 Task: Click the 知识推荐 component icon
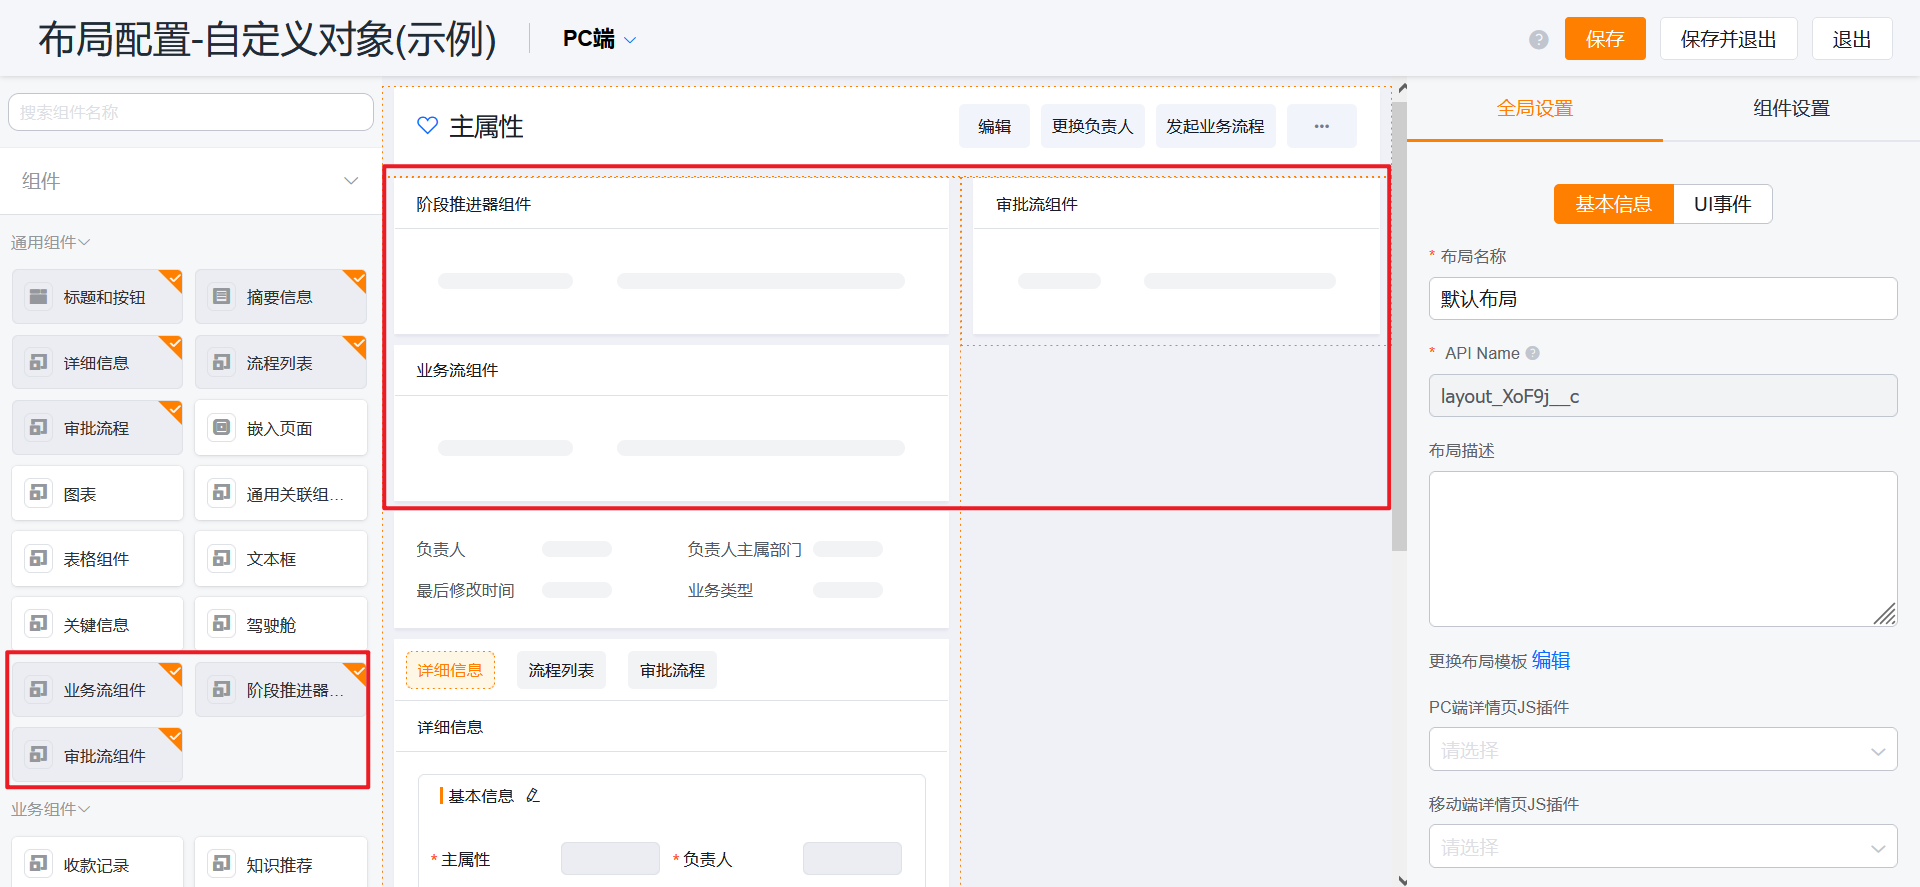(x=221, y=864)
